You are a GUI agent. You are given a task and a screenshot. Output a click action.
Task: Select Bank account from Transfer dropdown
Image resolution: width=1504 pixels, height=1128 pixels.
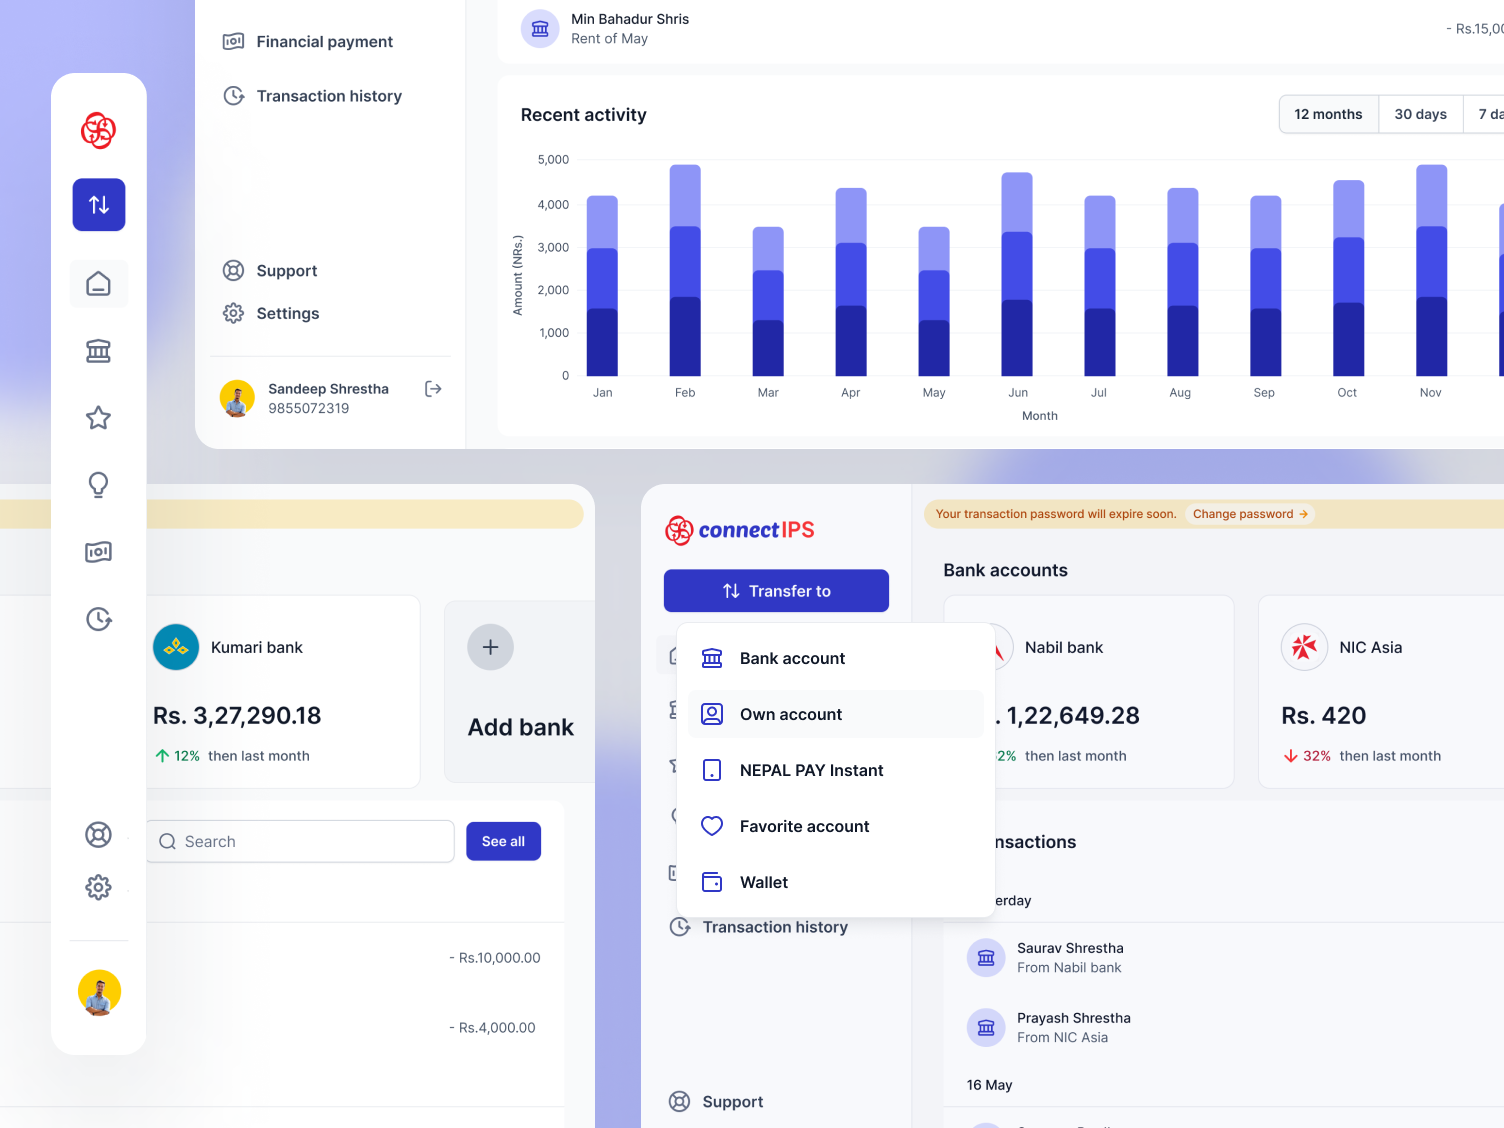pyautogui.click(x=792, y=658)
